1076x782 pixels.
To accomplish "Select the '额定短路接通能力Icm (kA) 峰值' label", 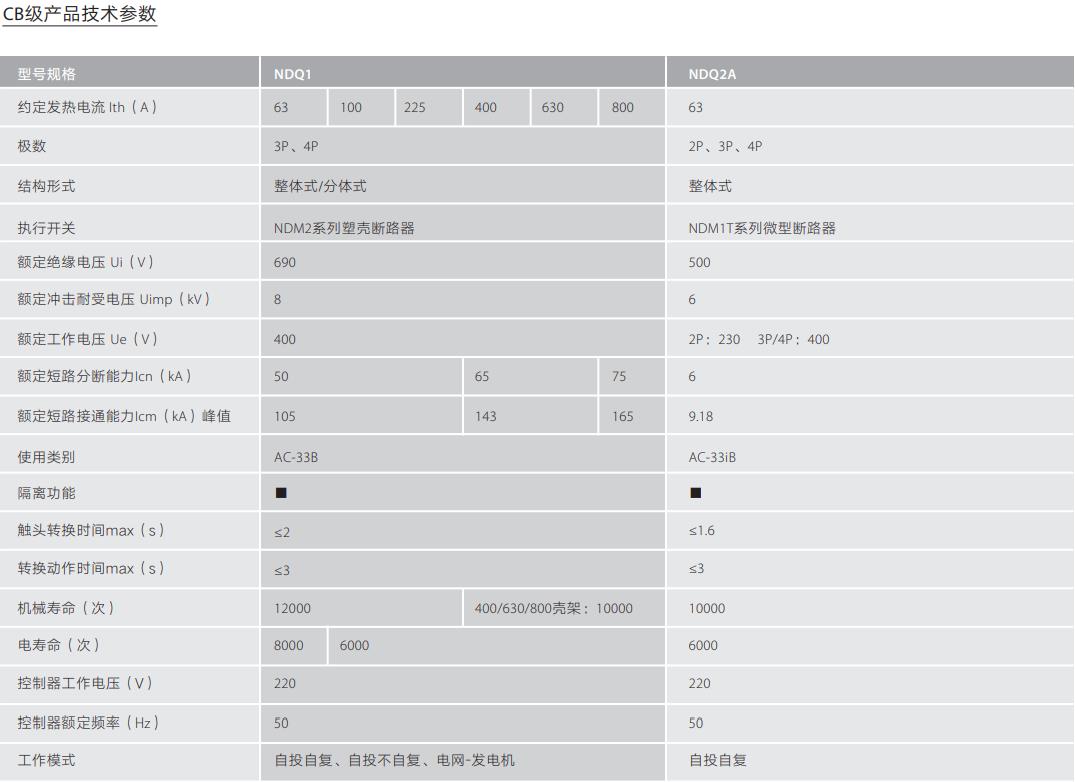I will [124, 416].
